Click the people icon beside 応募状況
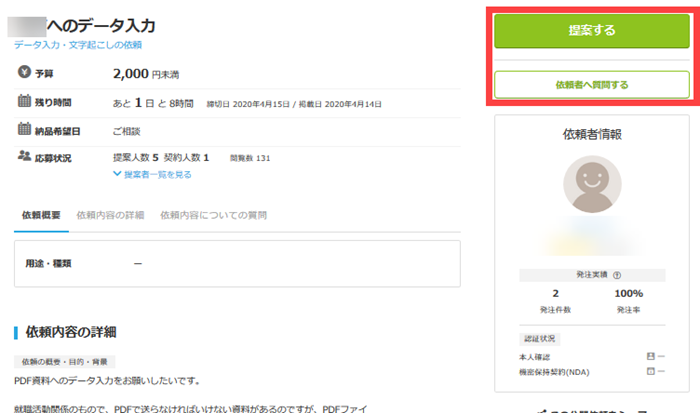This screenshot has width=700, height=413. [x=24, y=155]
